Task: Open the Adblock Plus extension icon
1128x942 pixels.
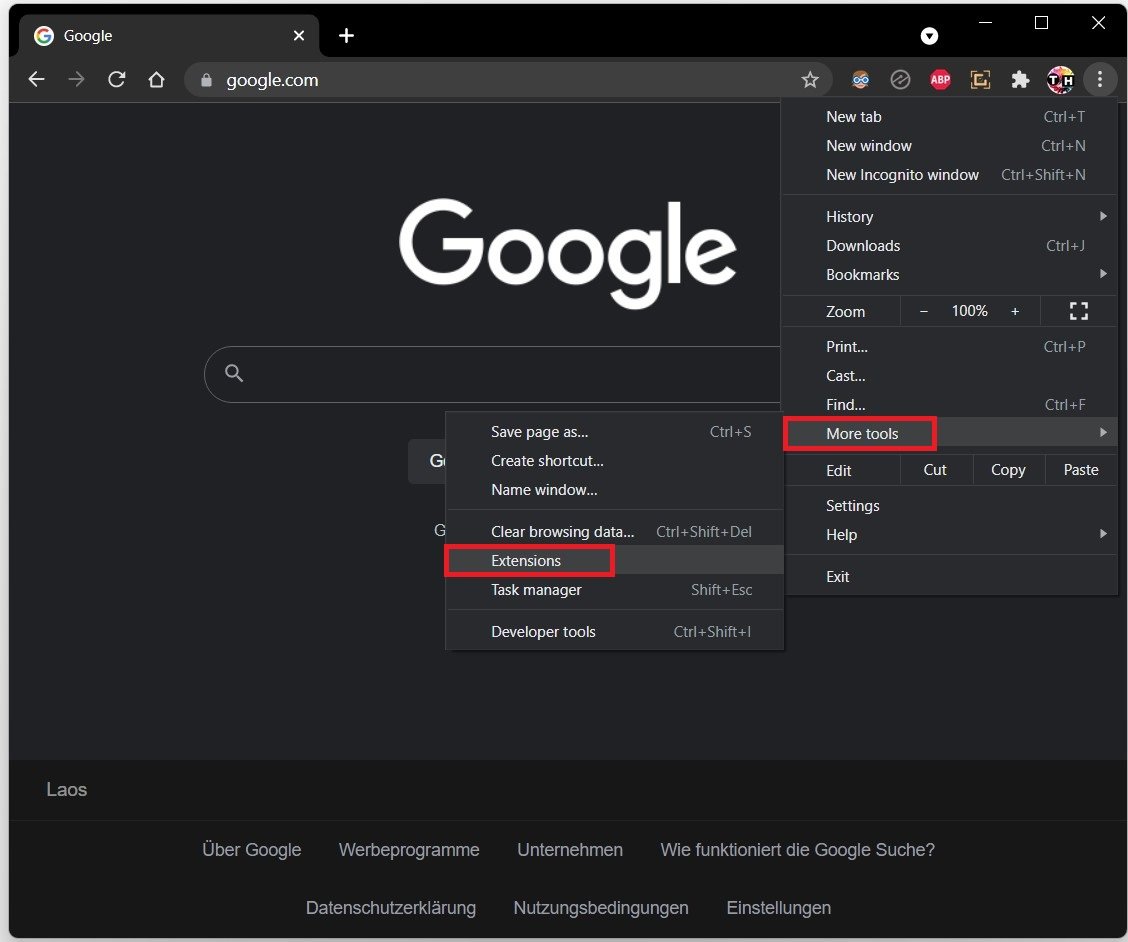Action: pos(940,80)
